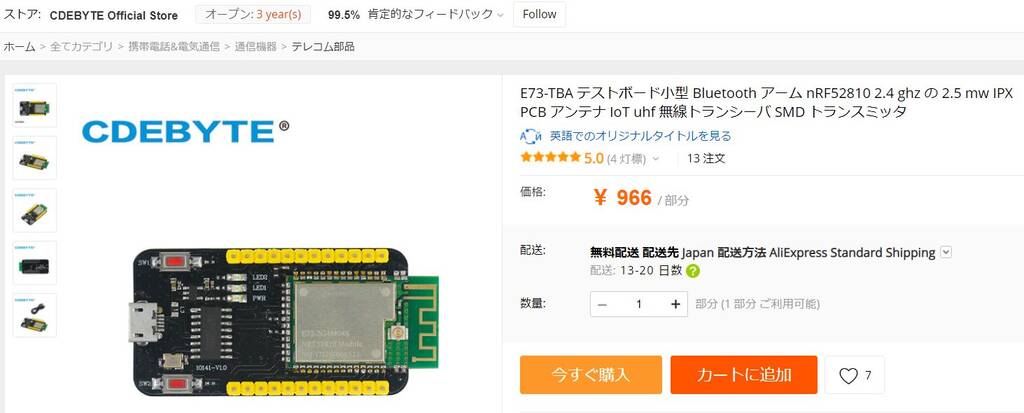Select the fourth thumbnail showing black board
Screen dimensions: 1024x413
click(x=35, y=263)
